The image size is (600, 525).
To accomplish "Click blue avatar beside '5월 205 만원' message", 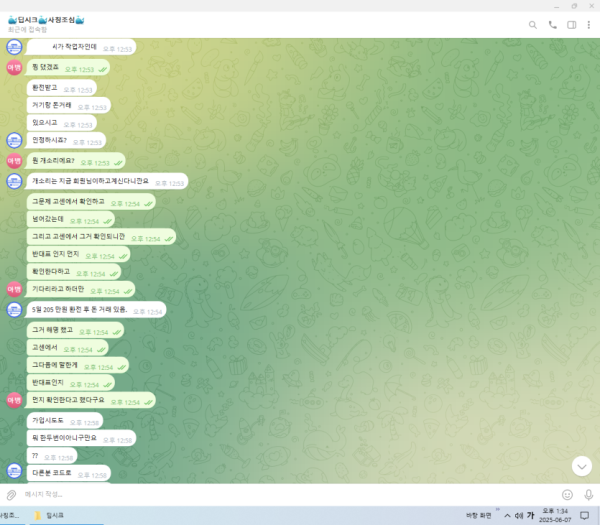I will point(15,310).
